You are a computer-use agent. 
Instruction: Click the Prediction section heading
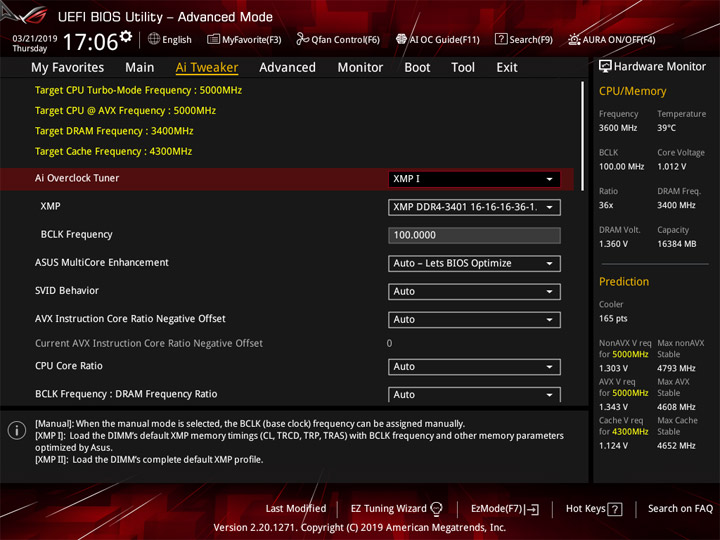pos(624,281)
